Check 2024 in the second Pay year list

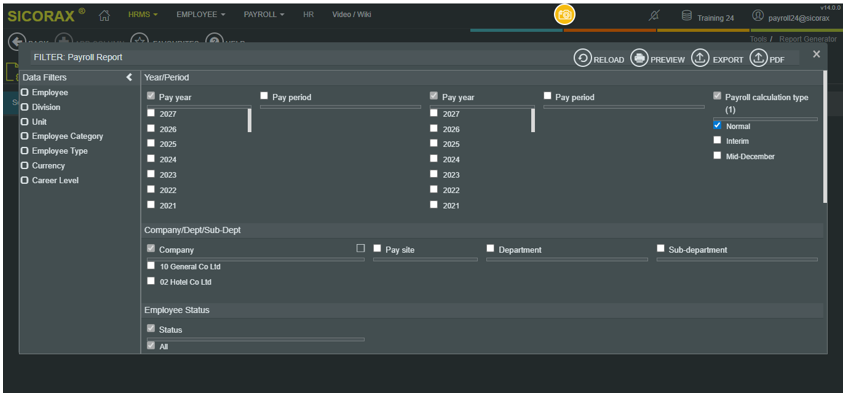pyautogui.click(x=434, y=159)
